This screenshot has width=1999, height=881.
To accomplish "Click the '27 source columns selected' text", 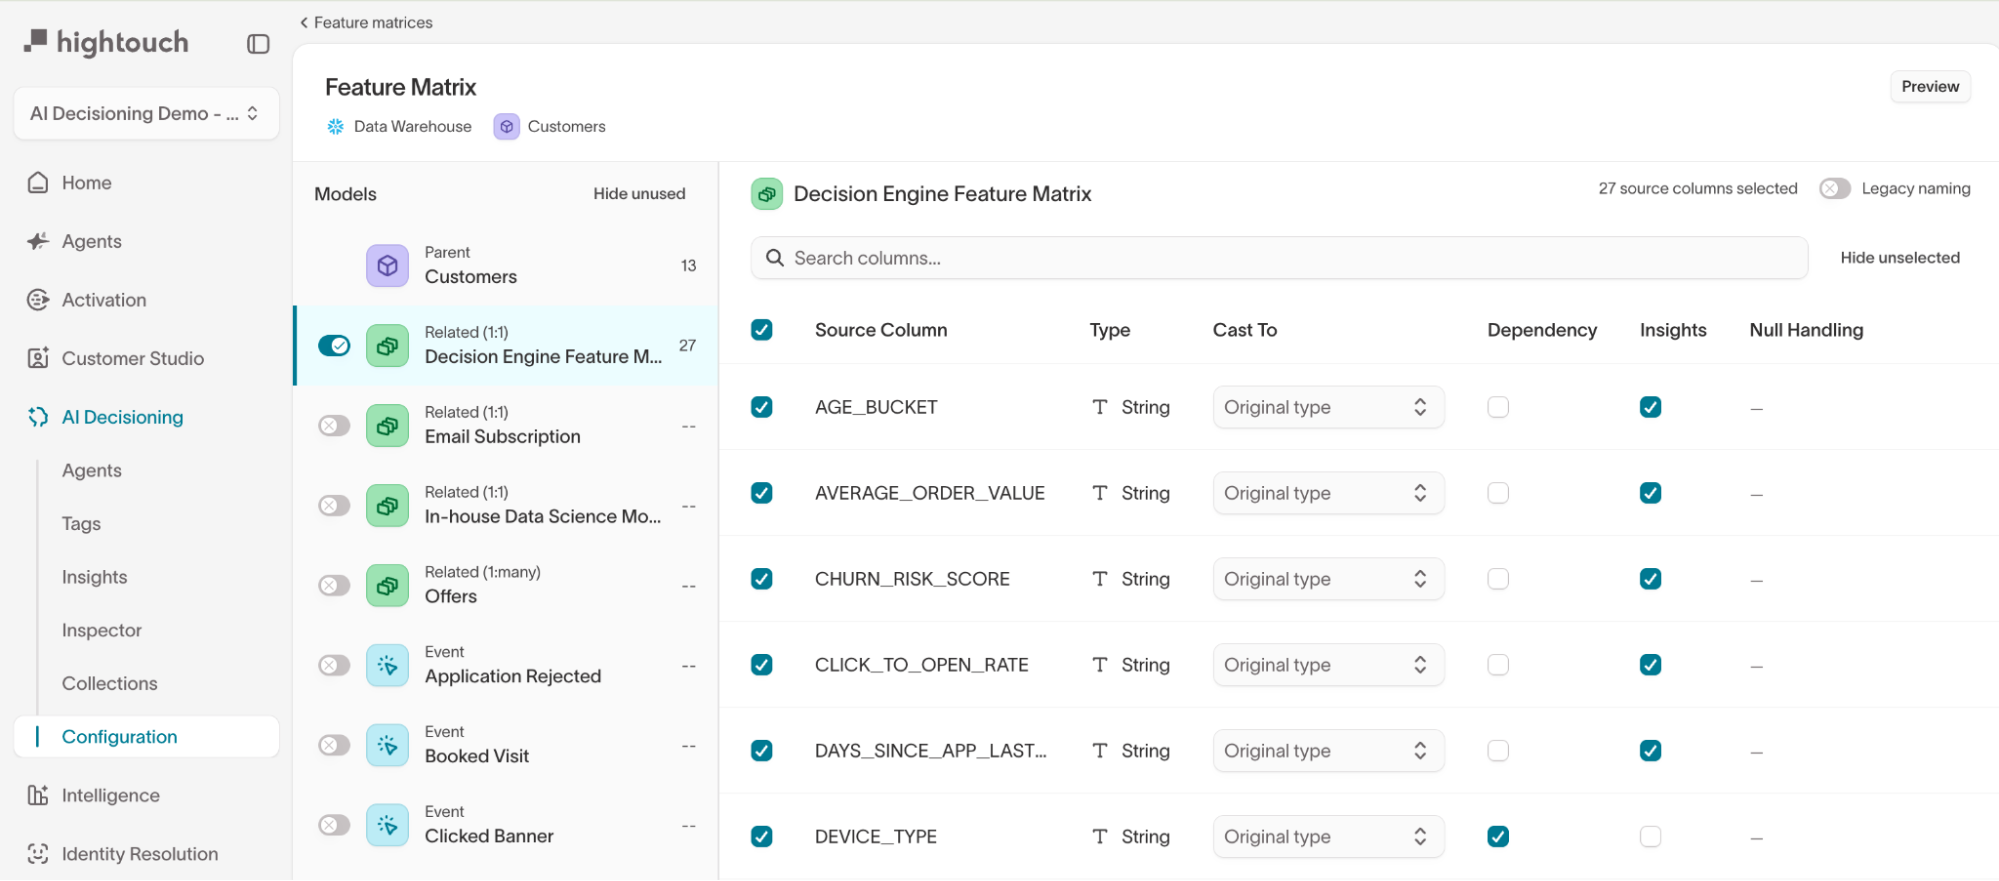I will point(1697,189).
